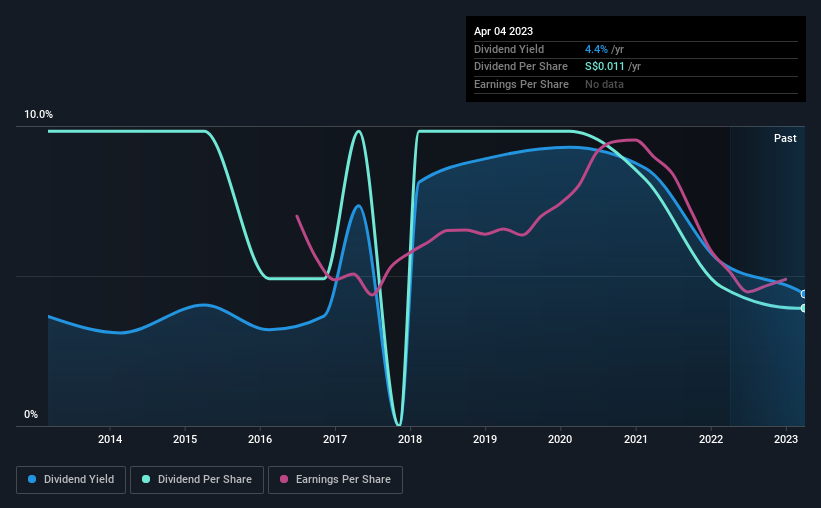Click the teal Dividend Per Share legend dot
821x508 pixels.
coord(146,479)
